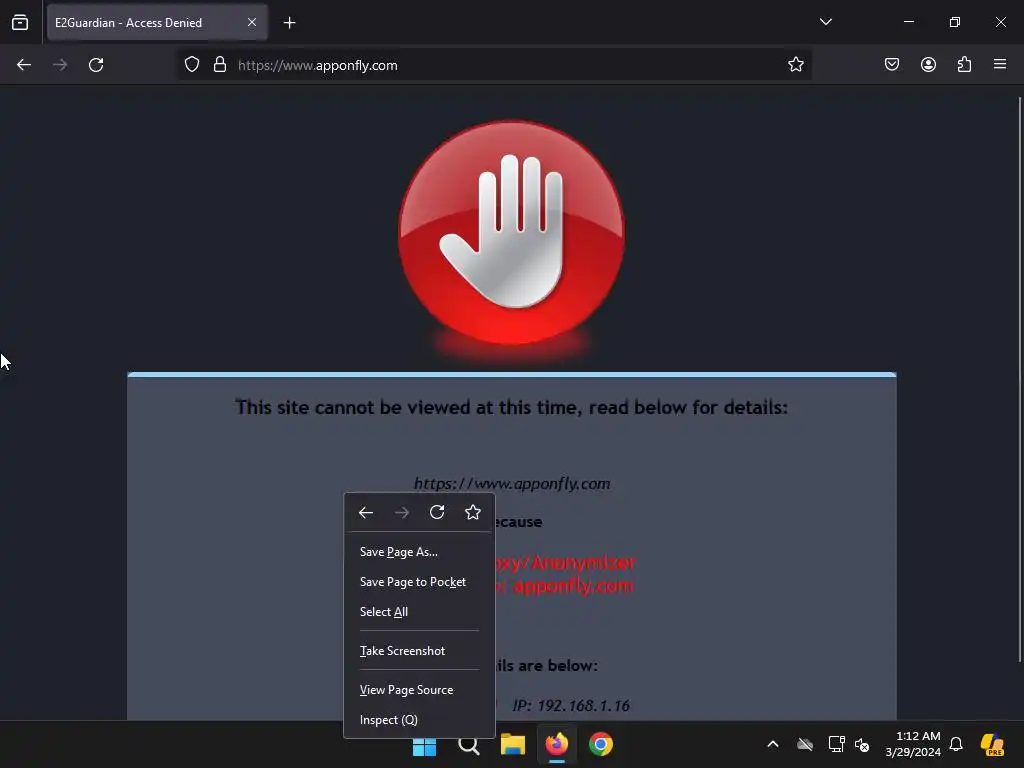This screenshot has height=768, width=1024.
Task: Click the page vertical scrollbar
Action: (1019, 379)
